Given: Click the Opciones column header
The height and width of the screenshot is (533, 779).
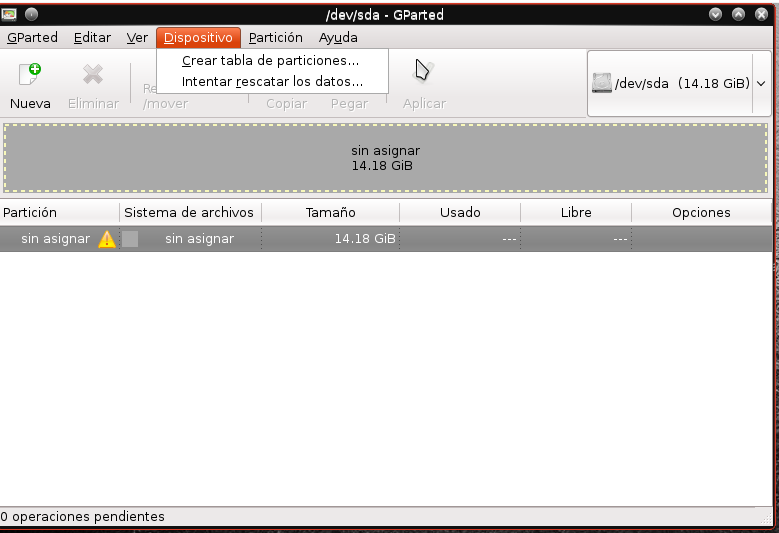Looking at the screenshot, I should [701, 212].
